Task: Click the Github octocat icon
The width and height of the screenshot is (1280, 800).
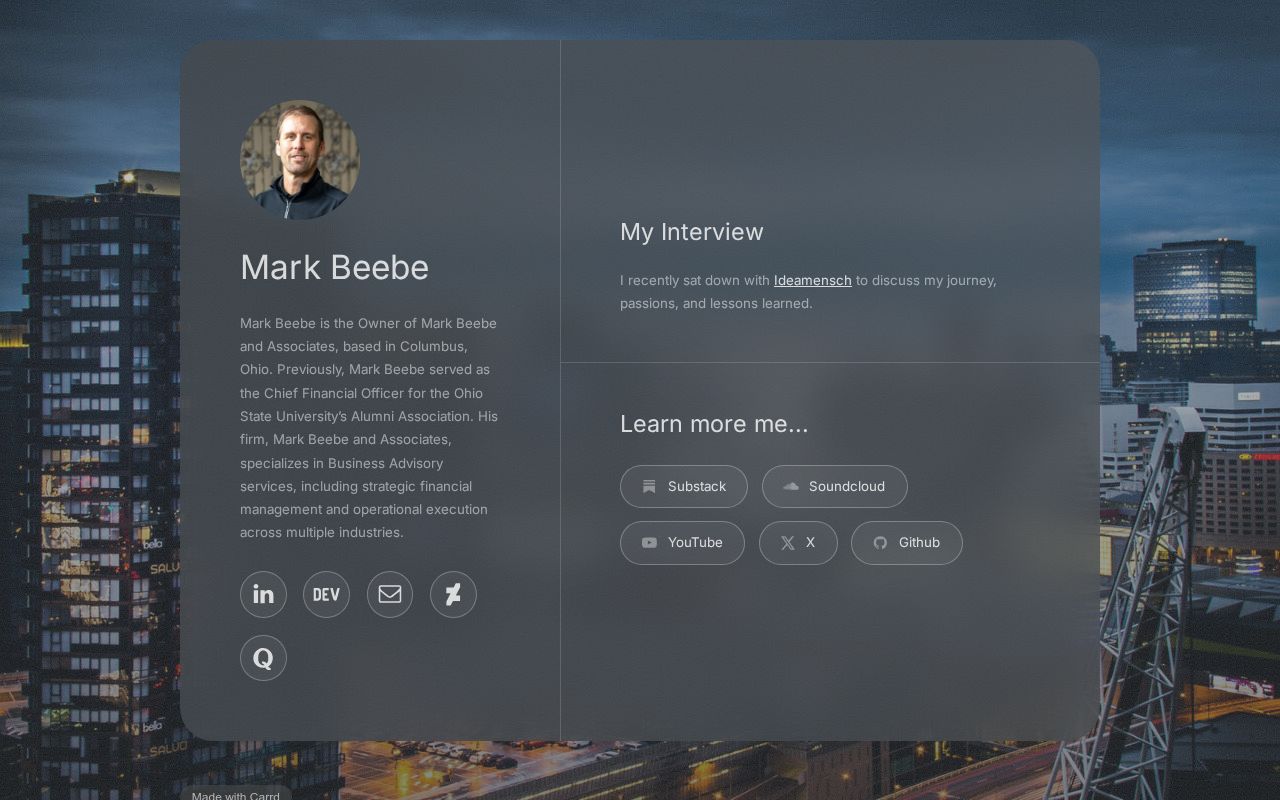Action: pyautogui.click(x=880, y=543)
